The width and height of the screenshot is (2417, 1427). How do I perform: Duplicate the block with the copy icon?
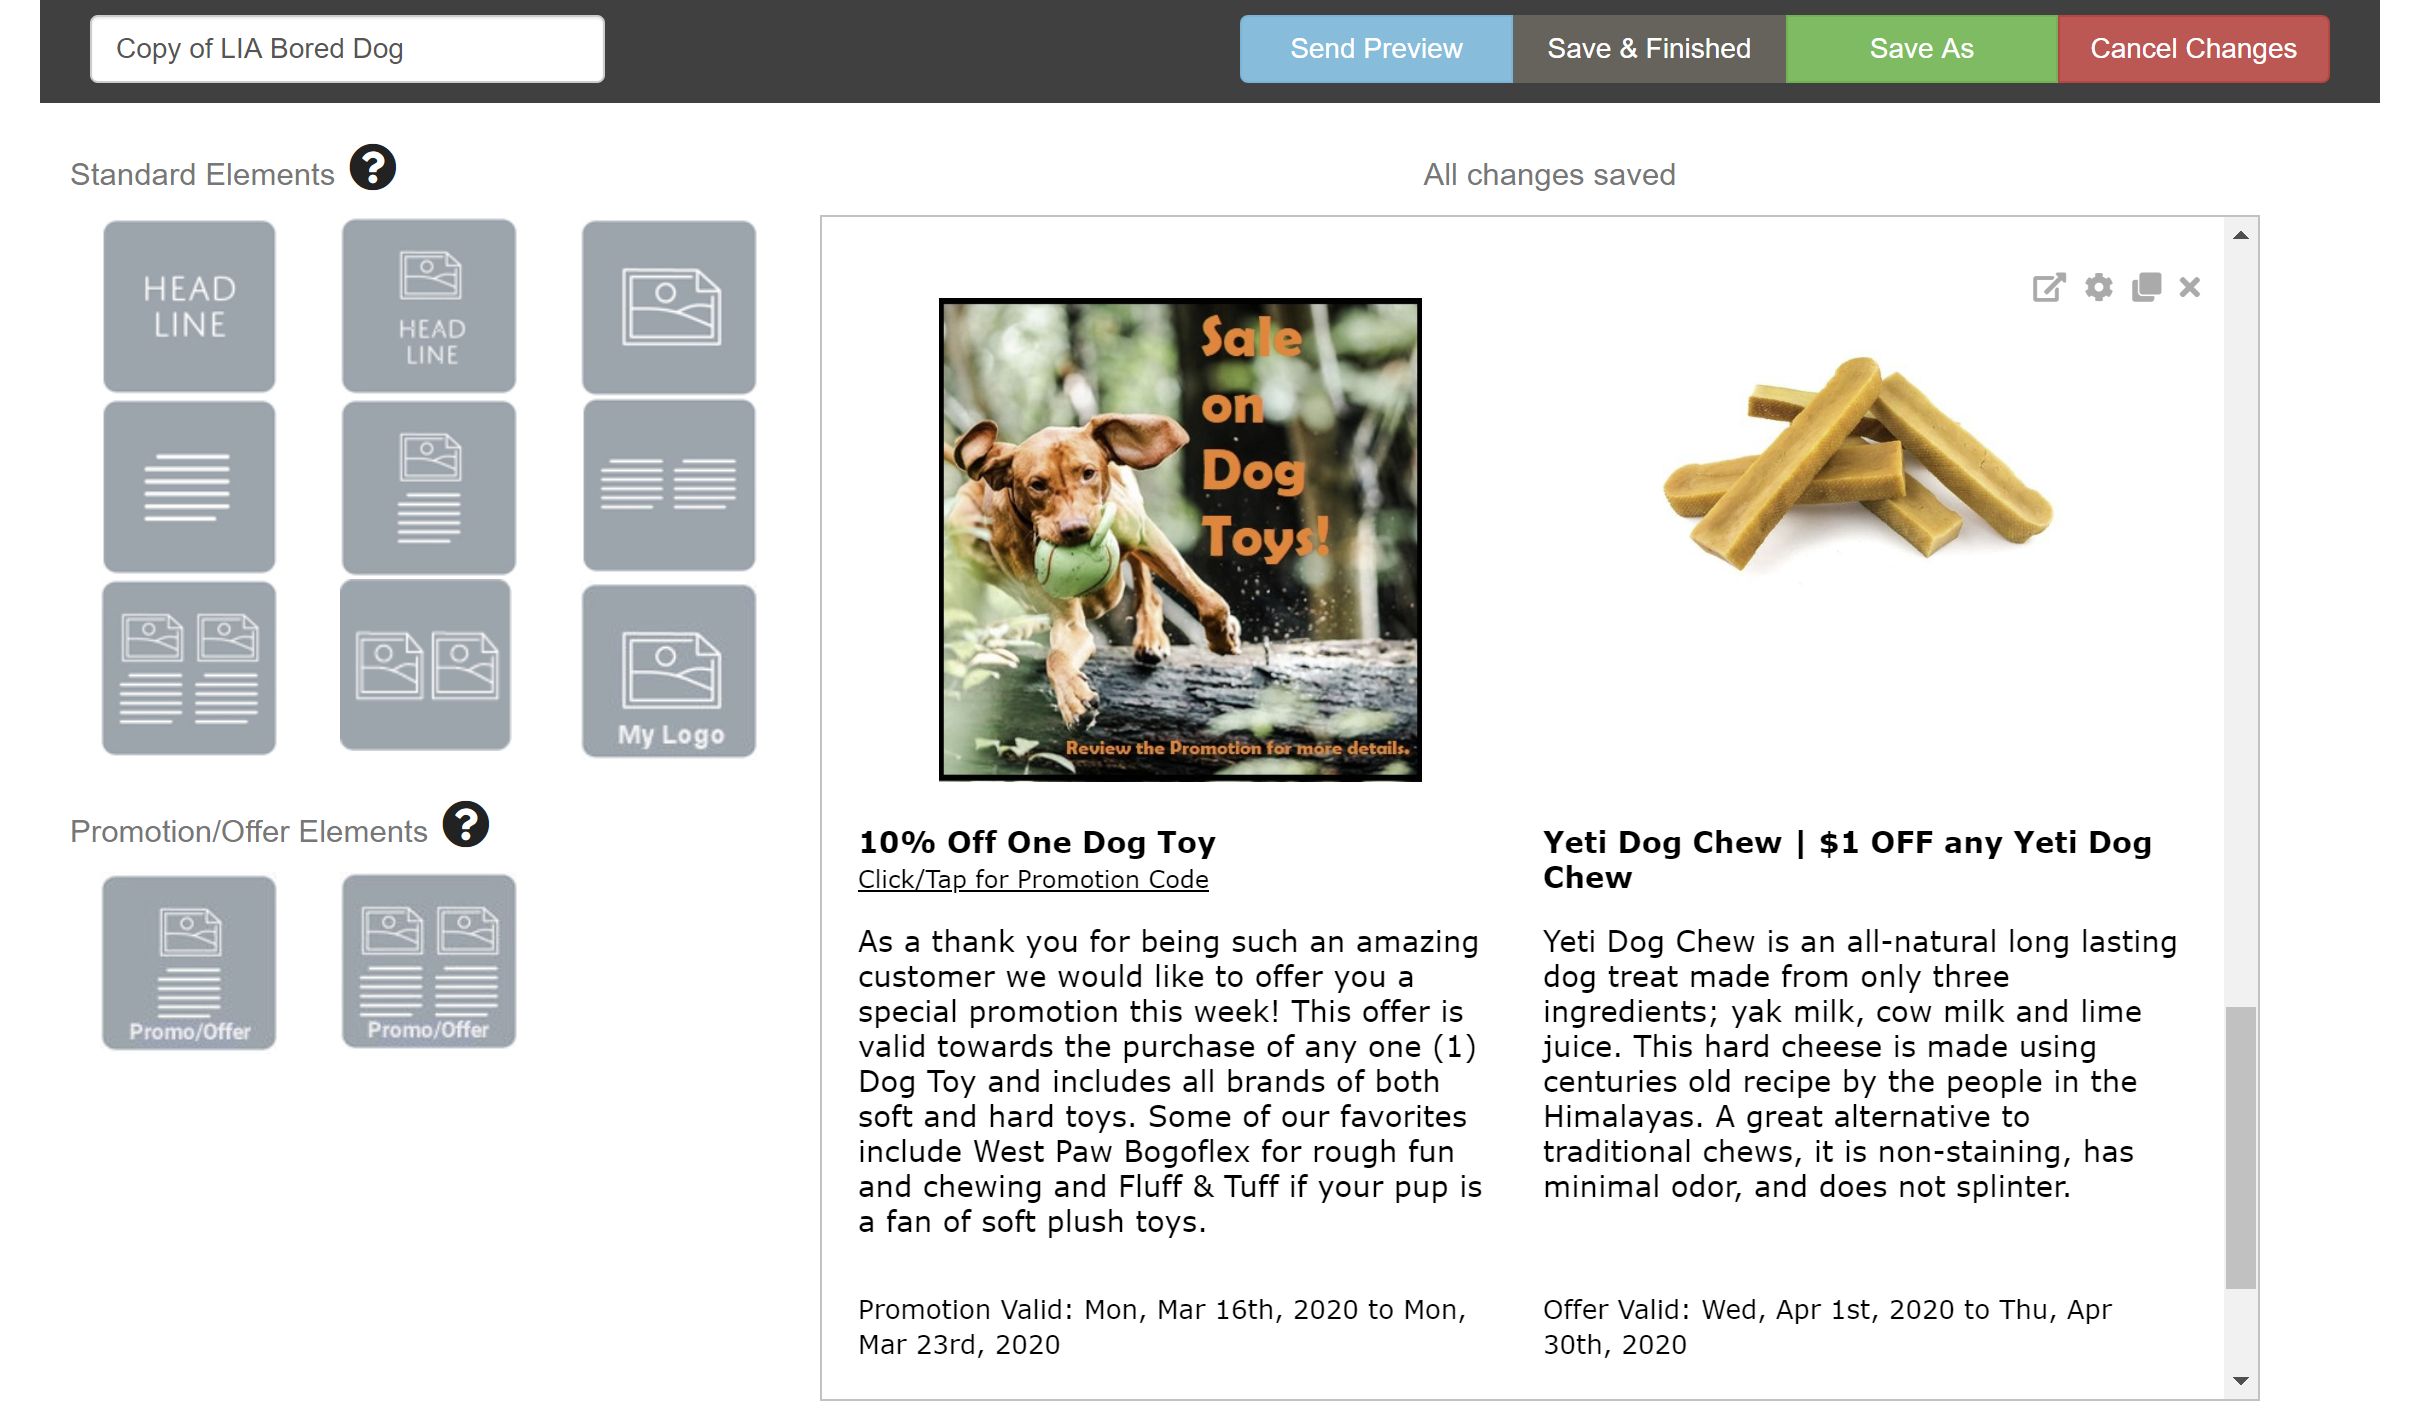[2146, 288]
